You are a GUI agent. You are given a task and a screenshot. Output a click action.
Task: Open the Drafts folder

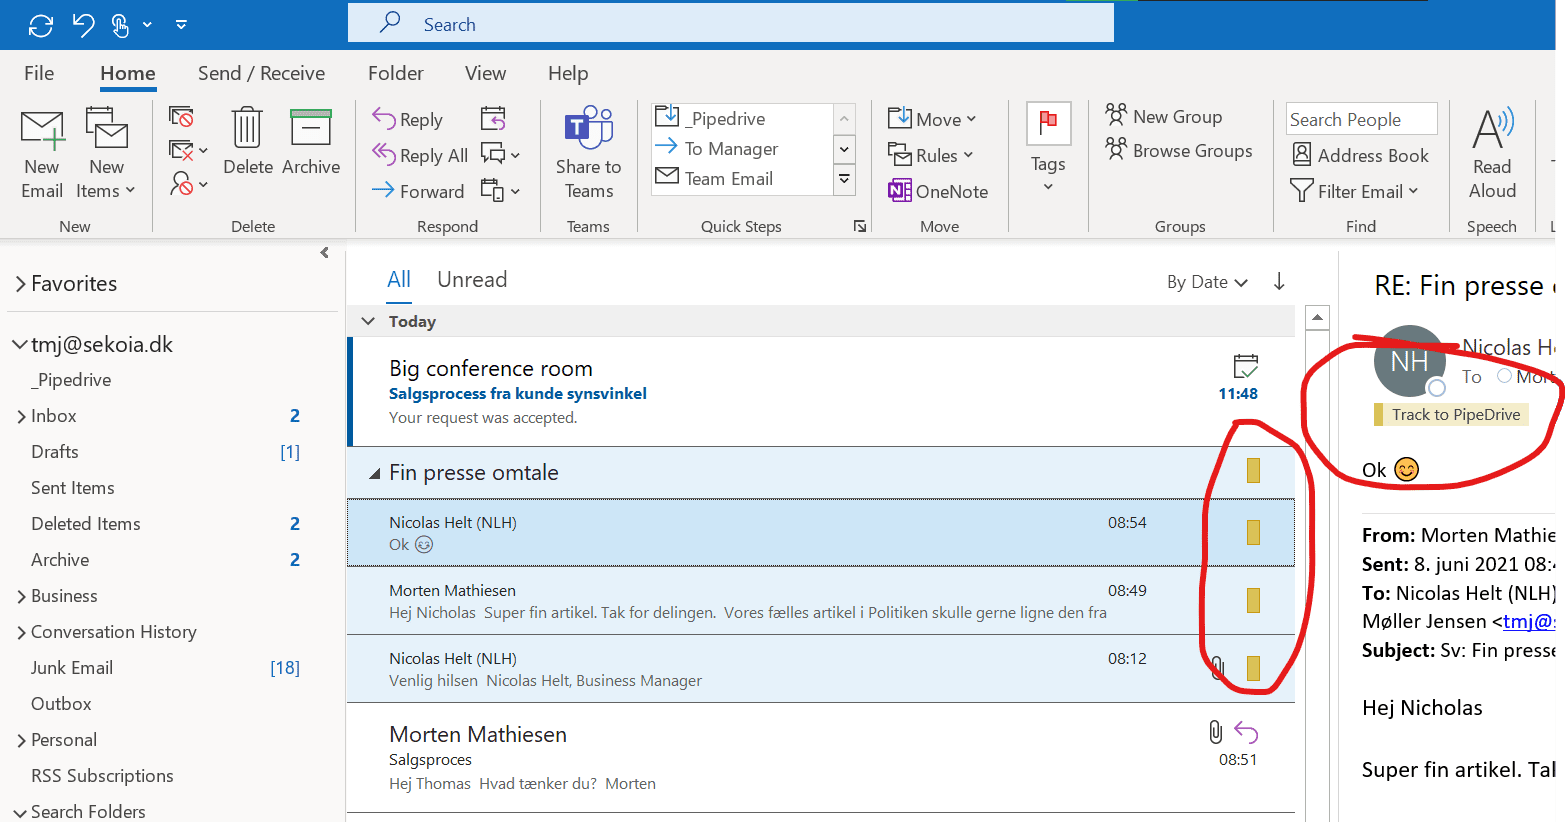(55, 452)
